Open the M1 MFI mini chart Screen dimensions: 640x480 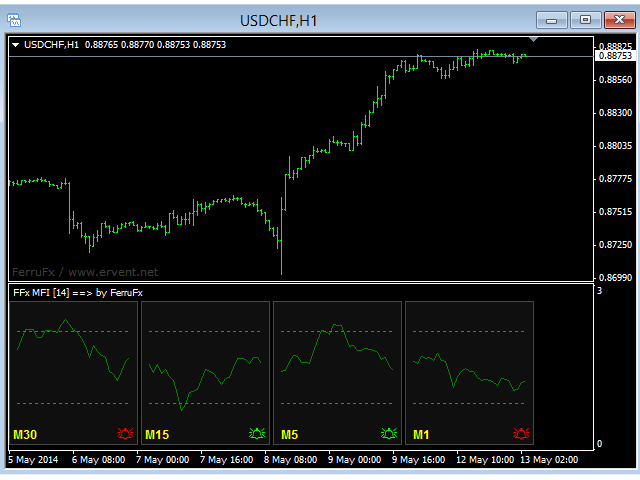(469, 373)
